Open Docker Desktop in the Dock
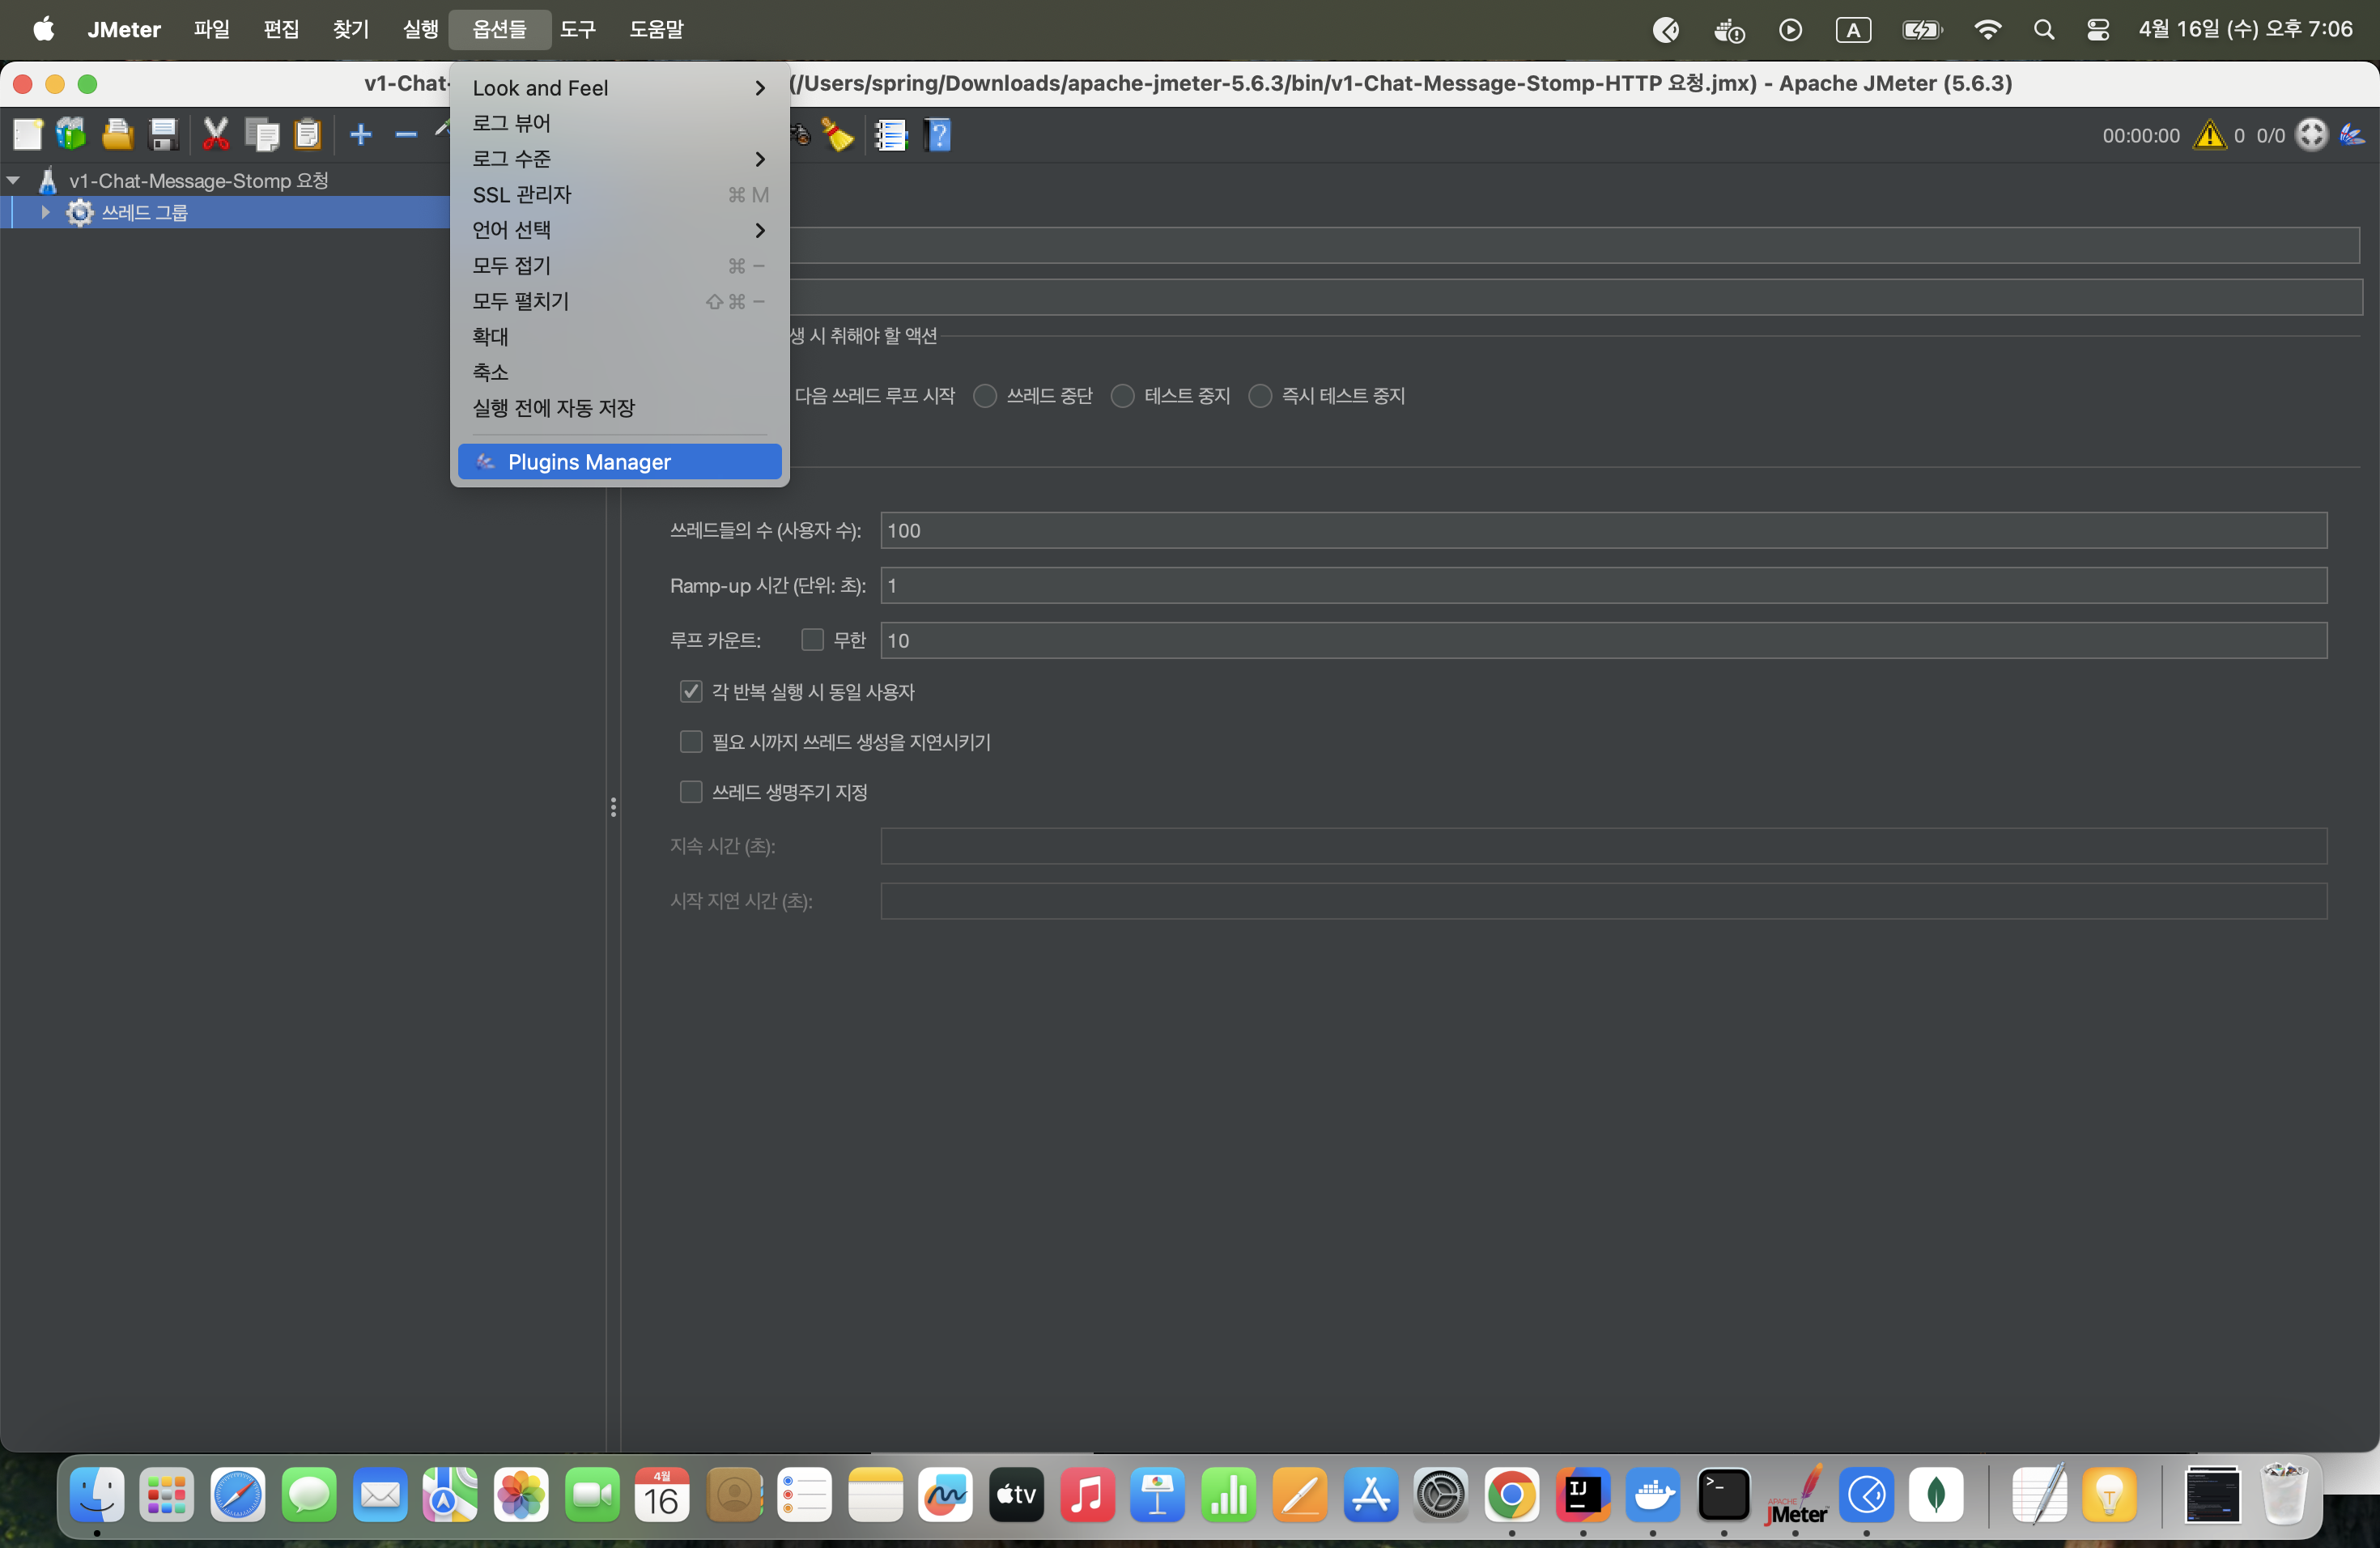Screen dimensions: 2380x1548 pyautogui.click(x=1653, y=1496)
